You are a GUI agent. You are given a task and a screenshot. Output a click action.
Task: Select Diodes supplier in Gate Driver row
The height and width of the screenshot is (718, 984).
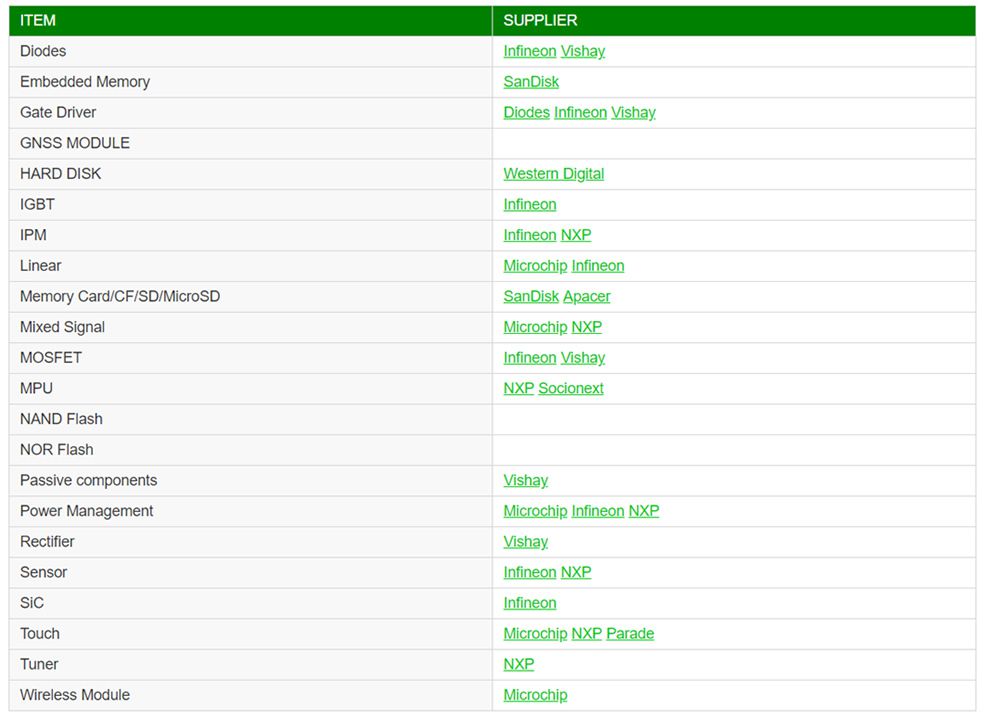[526, 113]
